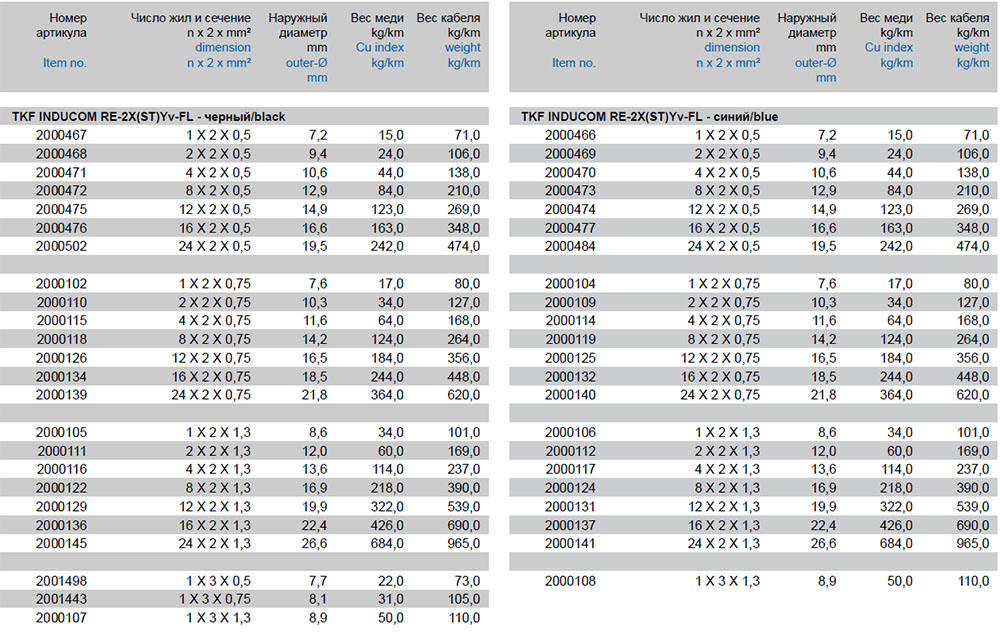This screenshot has height=633, width=1000.
Task: Click item number 2000109
Action: pos(570,302)
